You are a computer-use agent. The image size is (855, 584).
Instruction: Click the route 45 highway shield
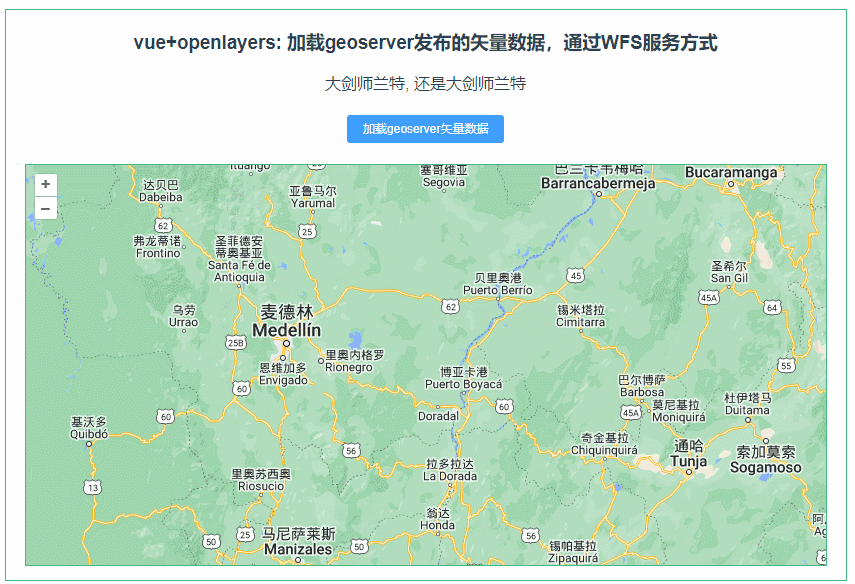576,275
